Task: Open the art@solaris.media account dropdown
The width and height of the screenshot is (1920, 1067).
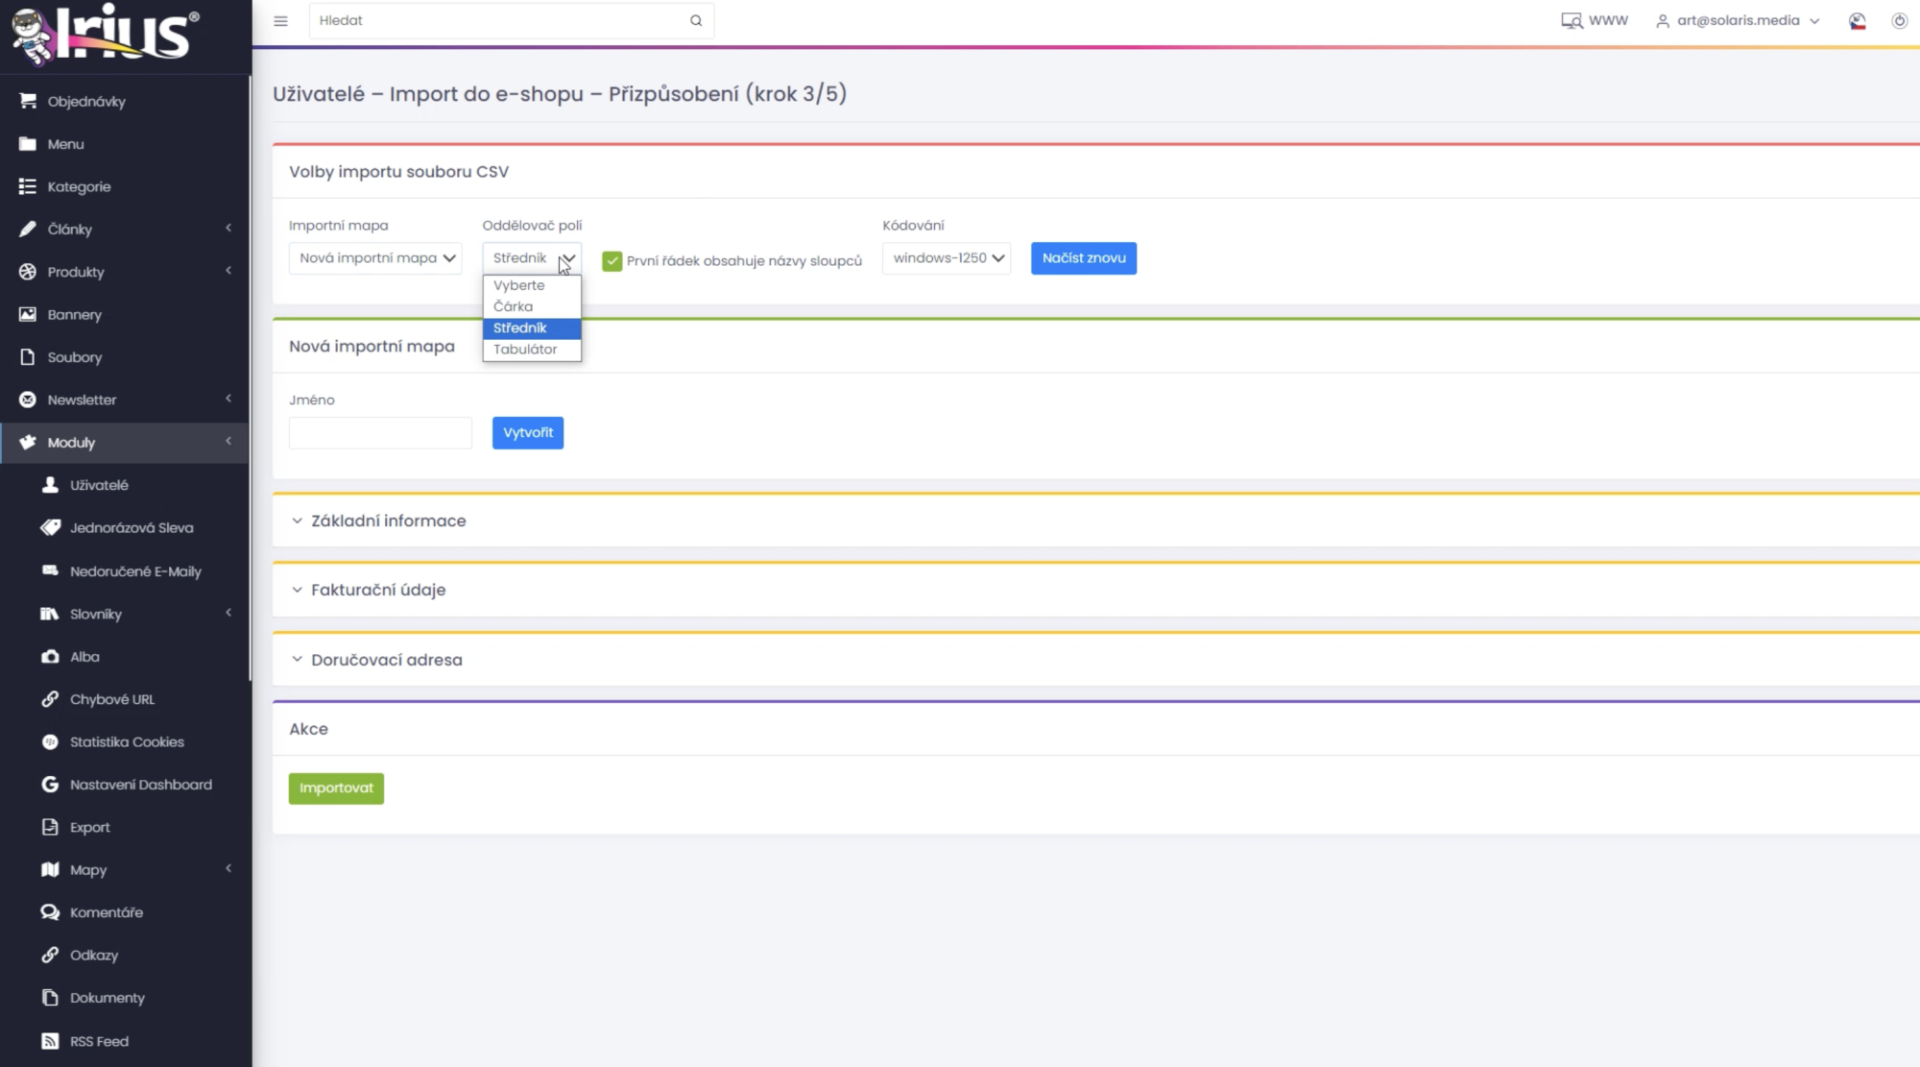Action: tap(1738, 21)
